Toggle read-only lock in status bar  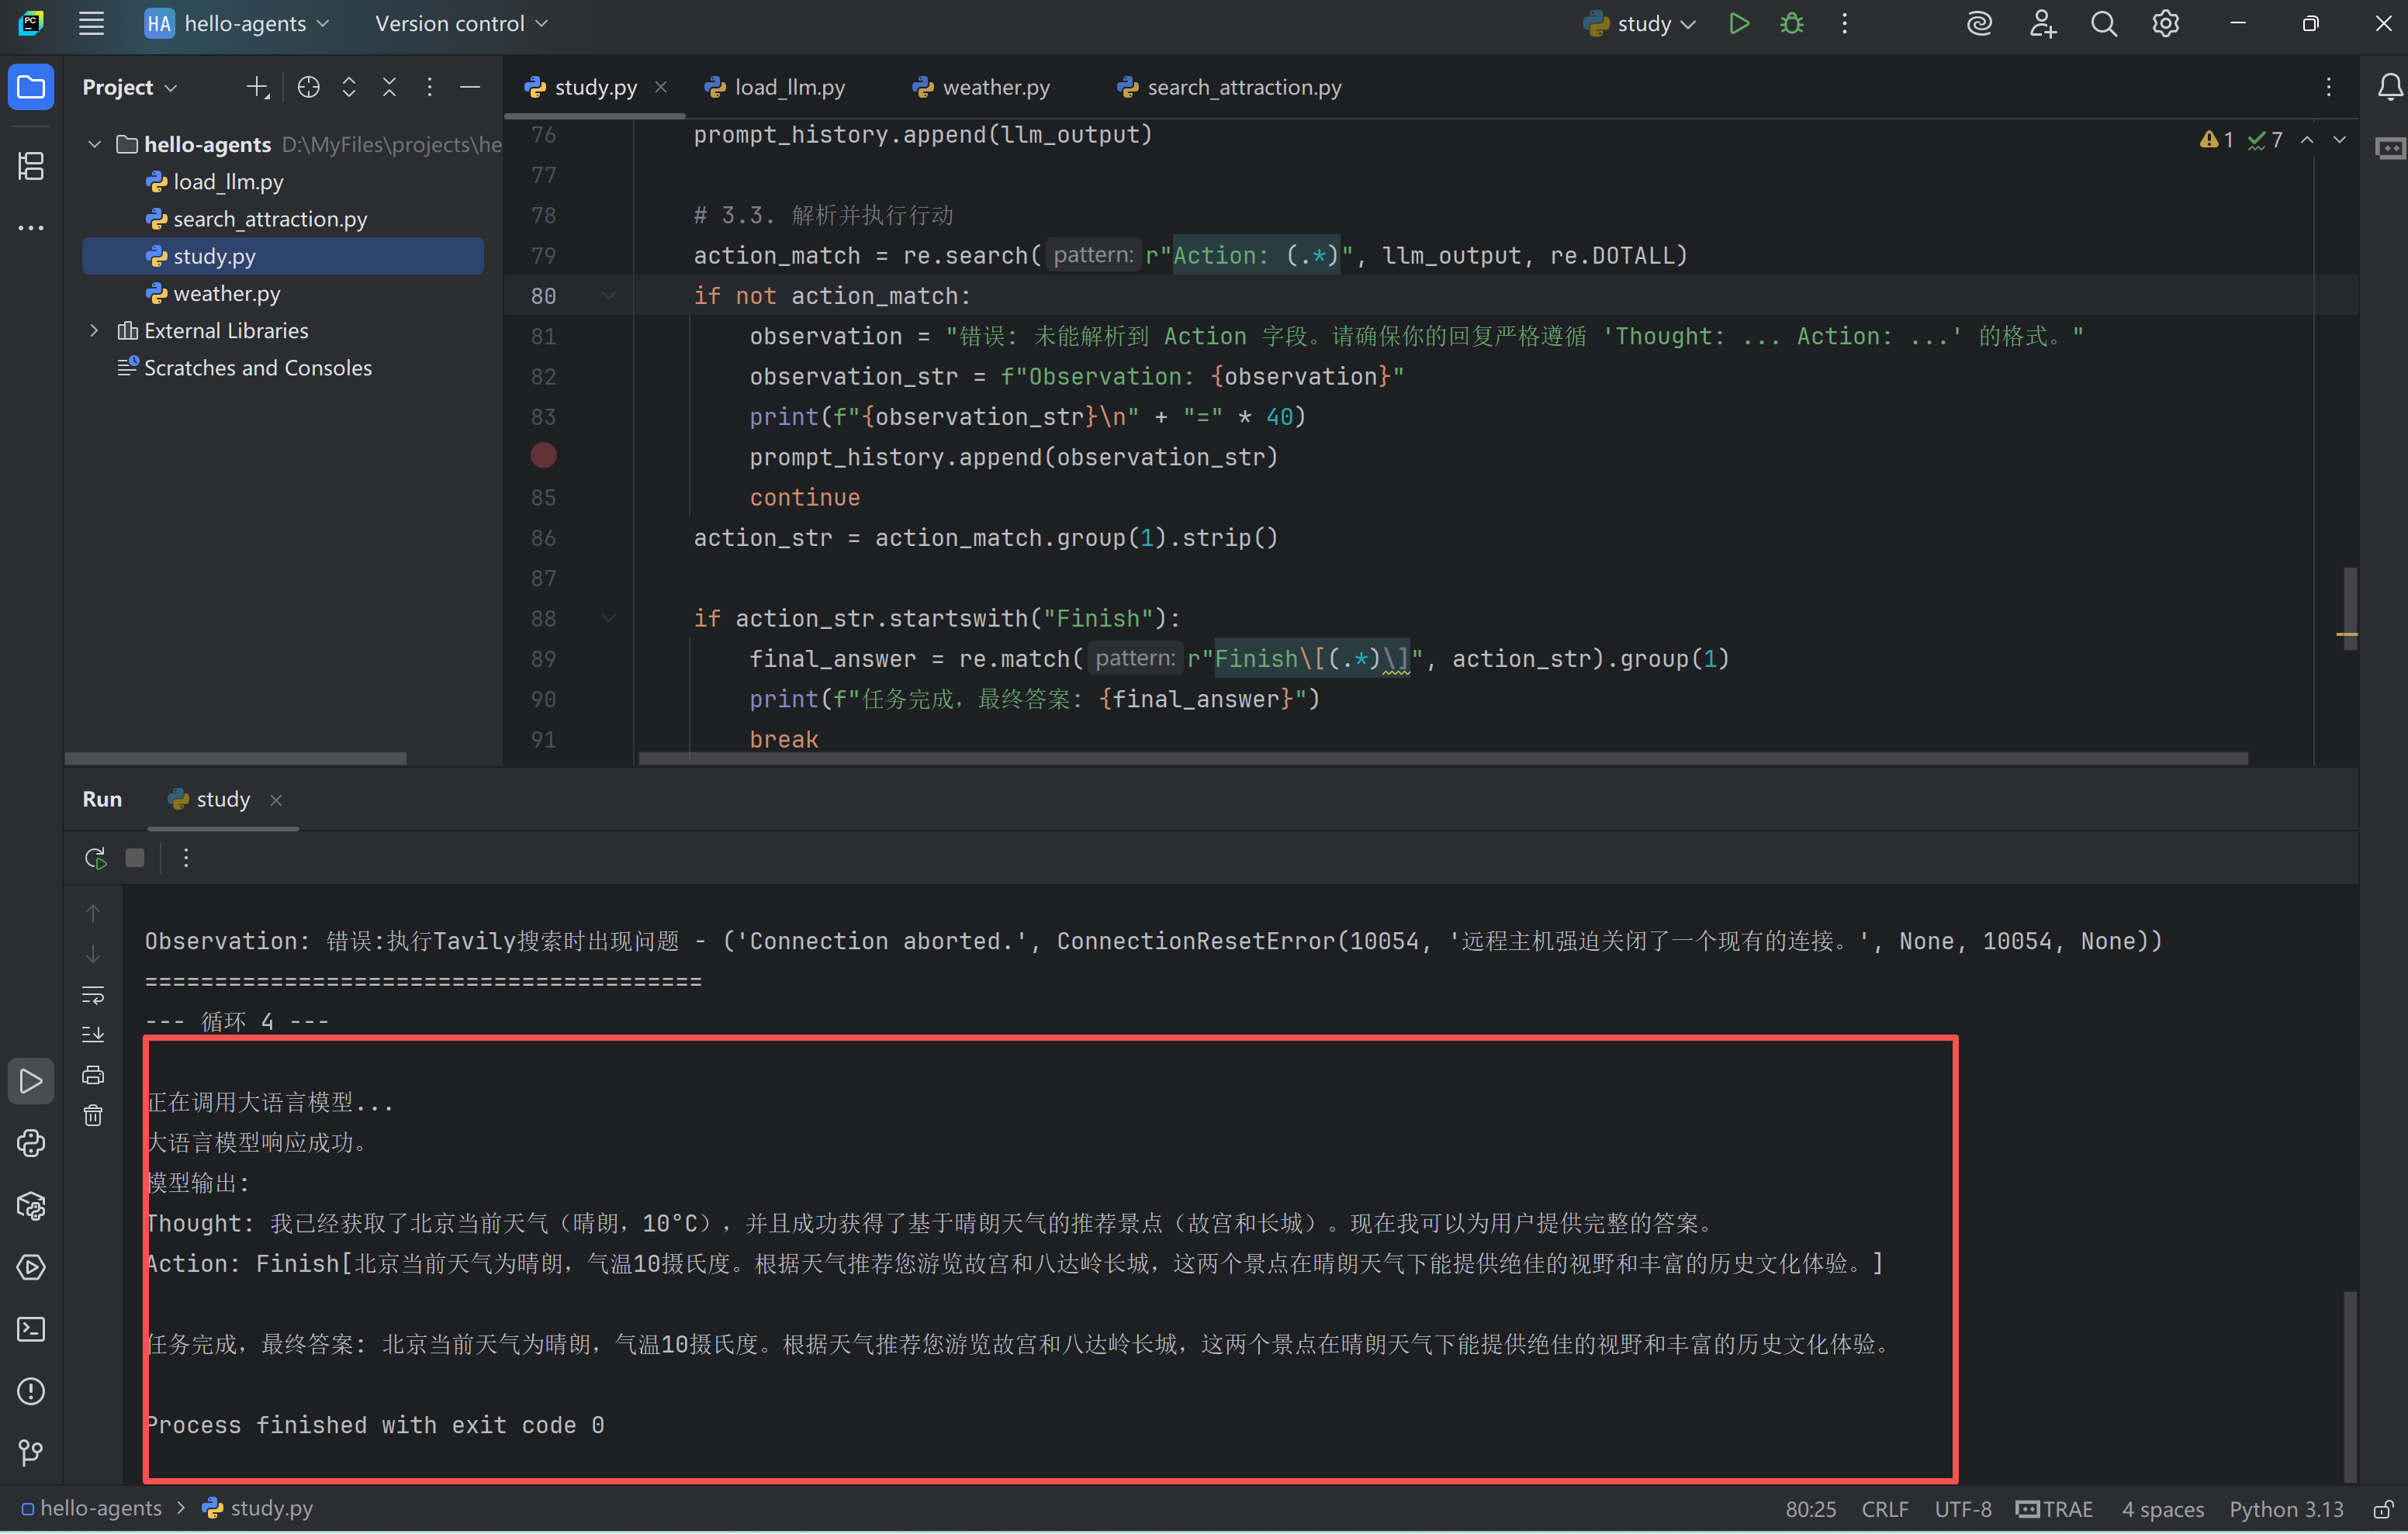point(2384,1509)
